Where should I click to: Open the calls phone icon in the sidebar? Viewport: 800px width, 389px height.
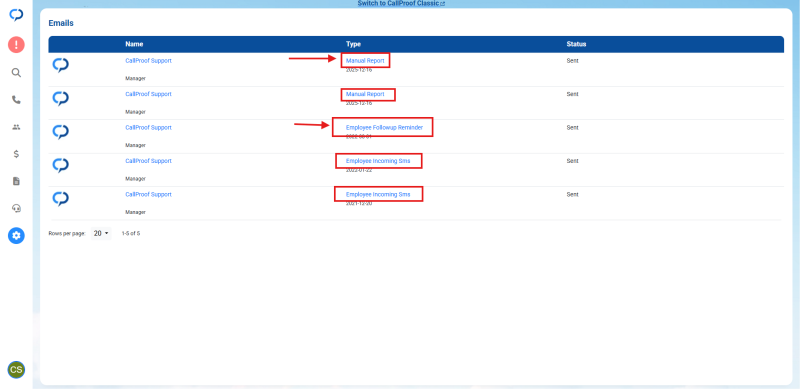(16, 100)
